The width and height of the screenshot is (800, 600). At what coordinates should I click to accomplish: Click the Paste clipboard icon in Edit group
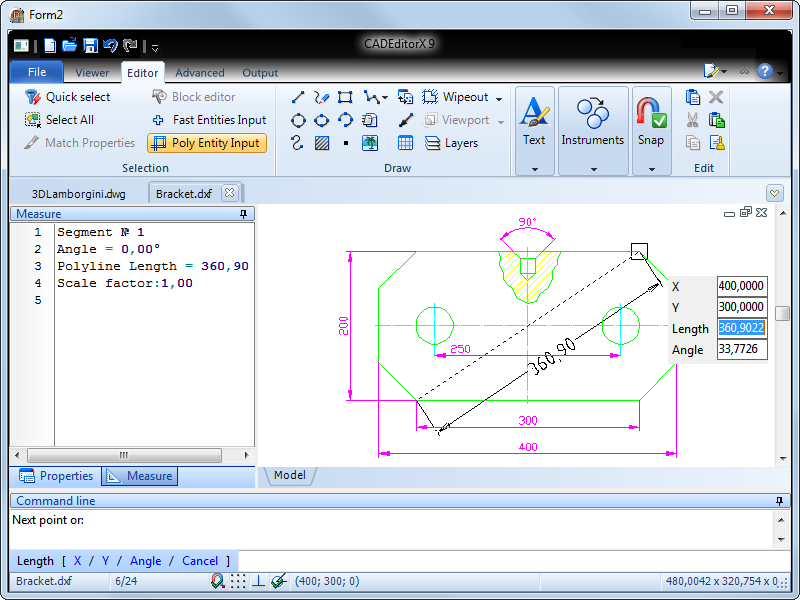692,97
